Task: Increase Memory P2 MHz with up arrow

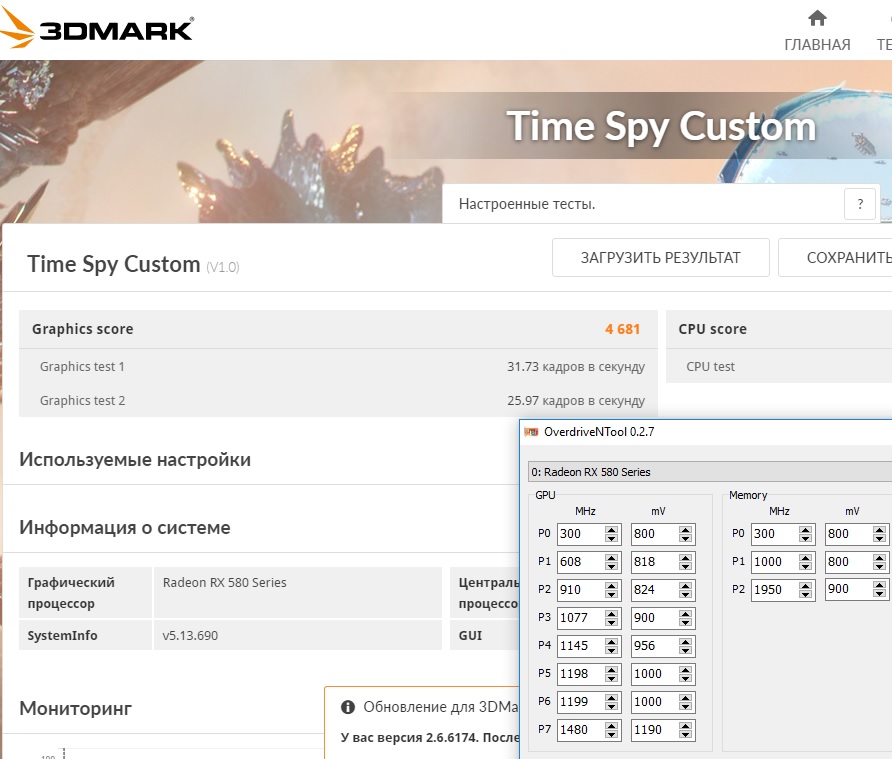Action: [806, 585]
